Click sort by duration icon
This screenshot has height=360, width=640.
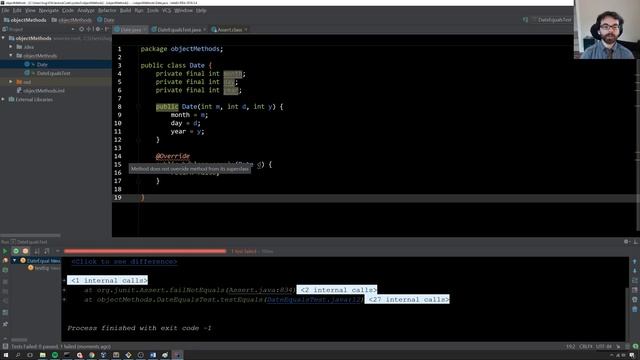tap(47, 251)
